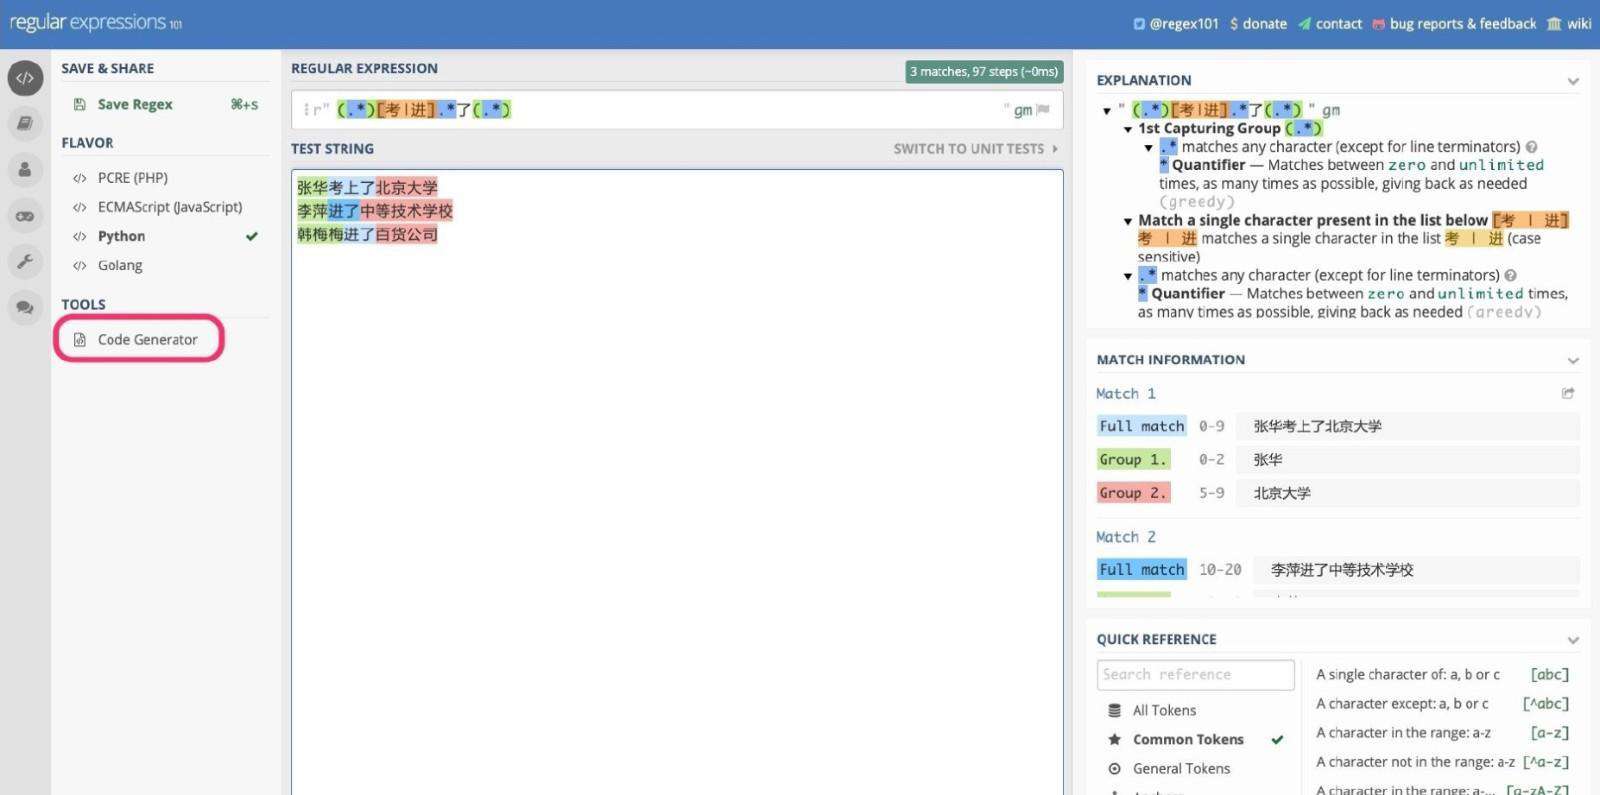Click the regex flags flag icon
Screen dimensions: 1600x795
pos(1044,110)
